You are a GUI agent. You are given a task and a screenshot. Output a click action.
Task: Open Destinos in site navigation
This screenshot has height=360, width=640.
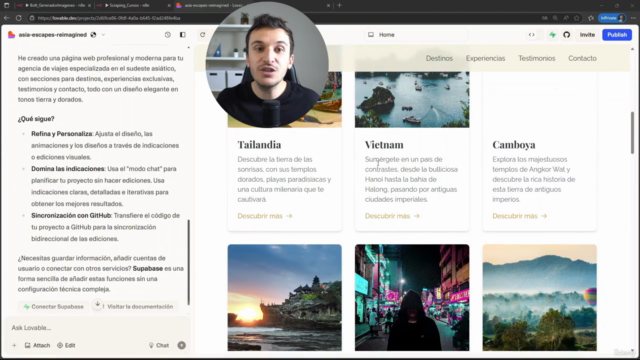coord(439,58)
